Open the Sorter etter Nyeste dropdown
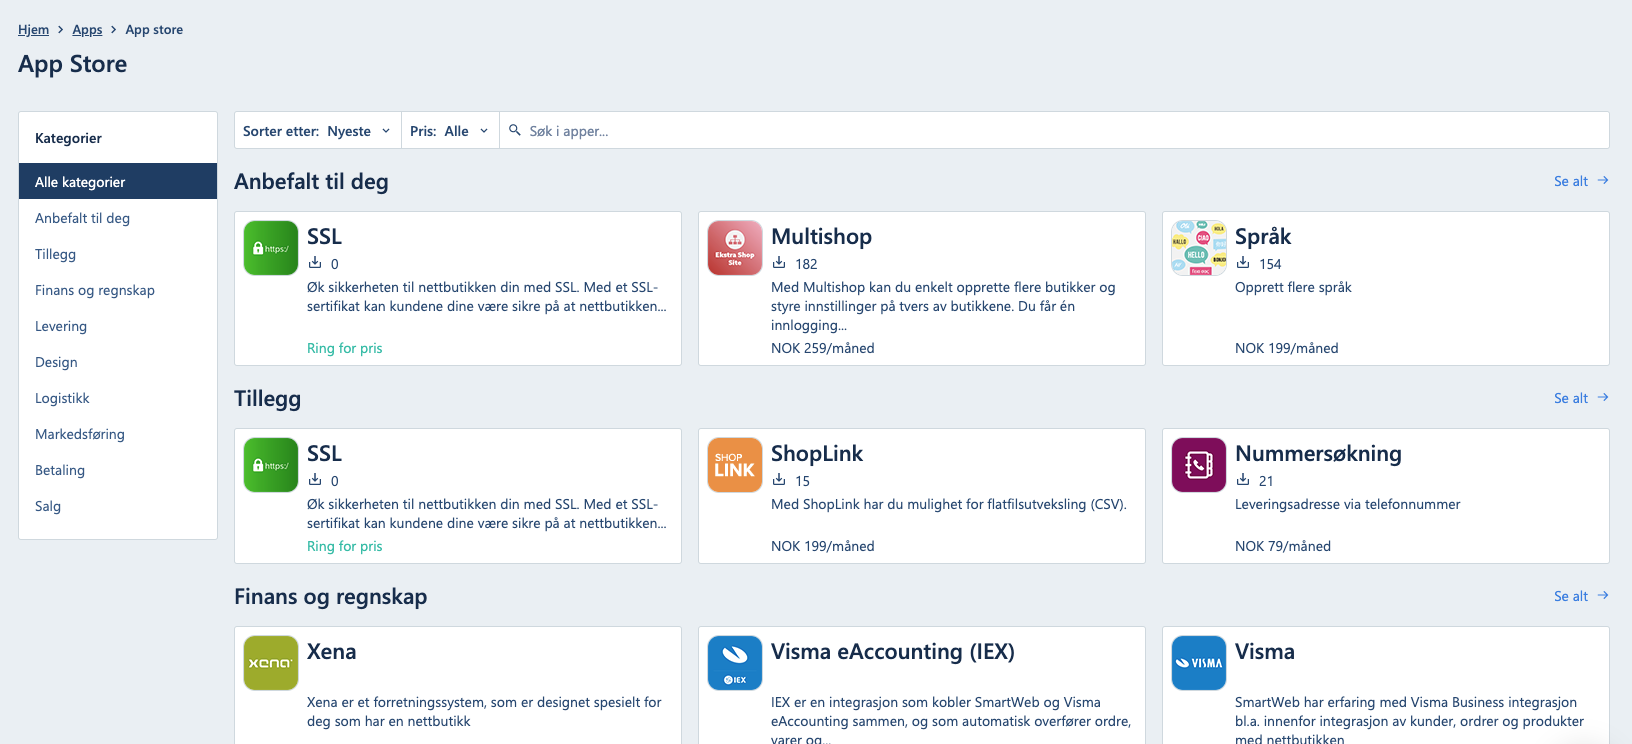This screenshot has height=744, width=1632. pyautogui.click(x=317, y=131)
